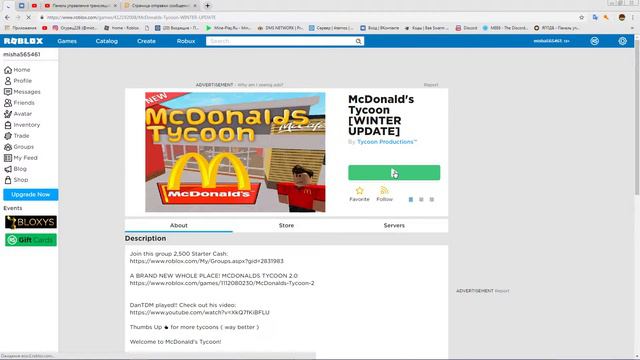Select the third thumbnail carousel dot

pos(432,200)
